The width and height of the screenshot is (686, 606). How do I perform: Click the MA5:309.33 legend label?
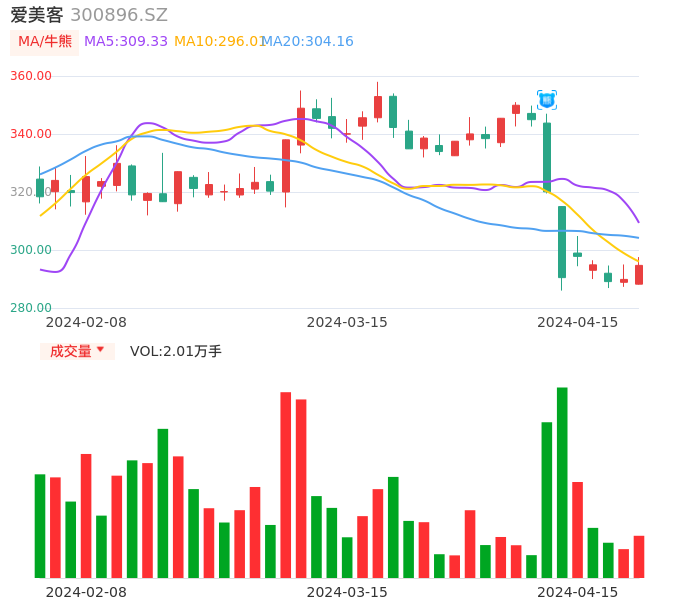click(x=126, y=41)
